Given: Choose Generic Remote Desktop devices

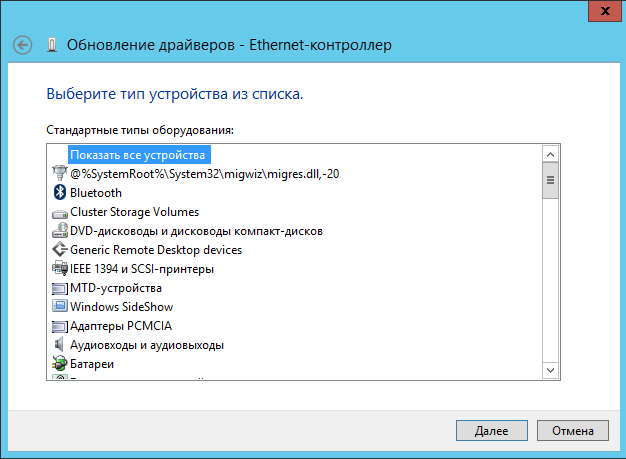Looking at the screenshot, I should pos(155,250).
